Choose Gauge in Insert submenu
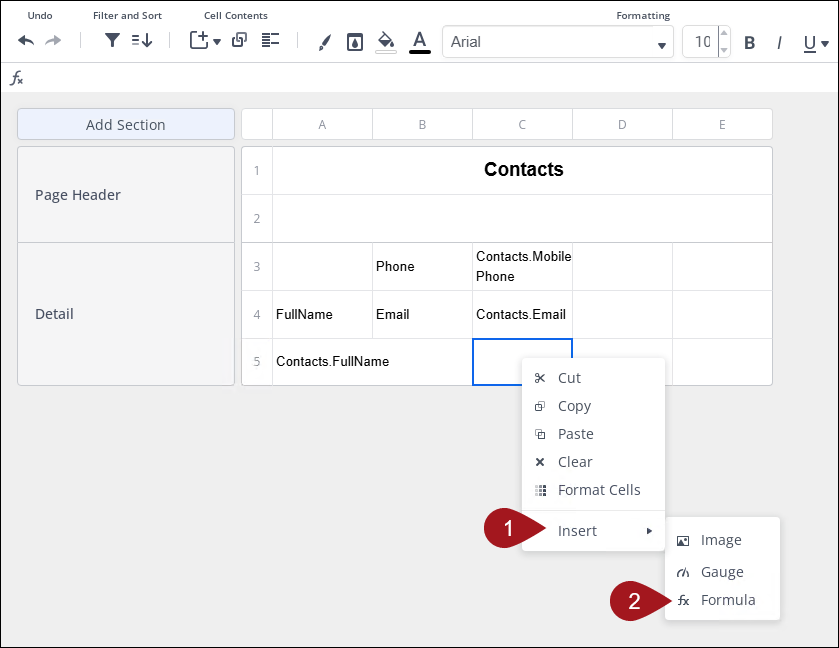The width and height of the screenshot is (839, 648). coord(722,572)
